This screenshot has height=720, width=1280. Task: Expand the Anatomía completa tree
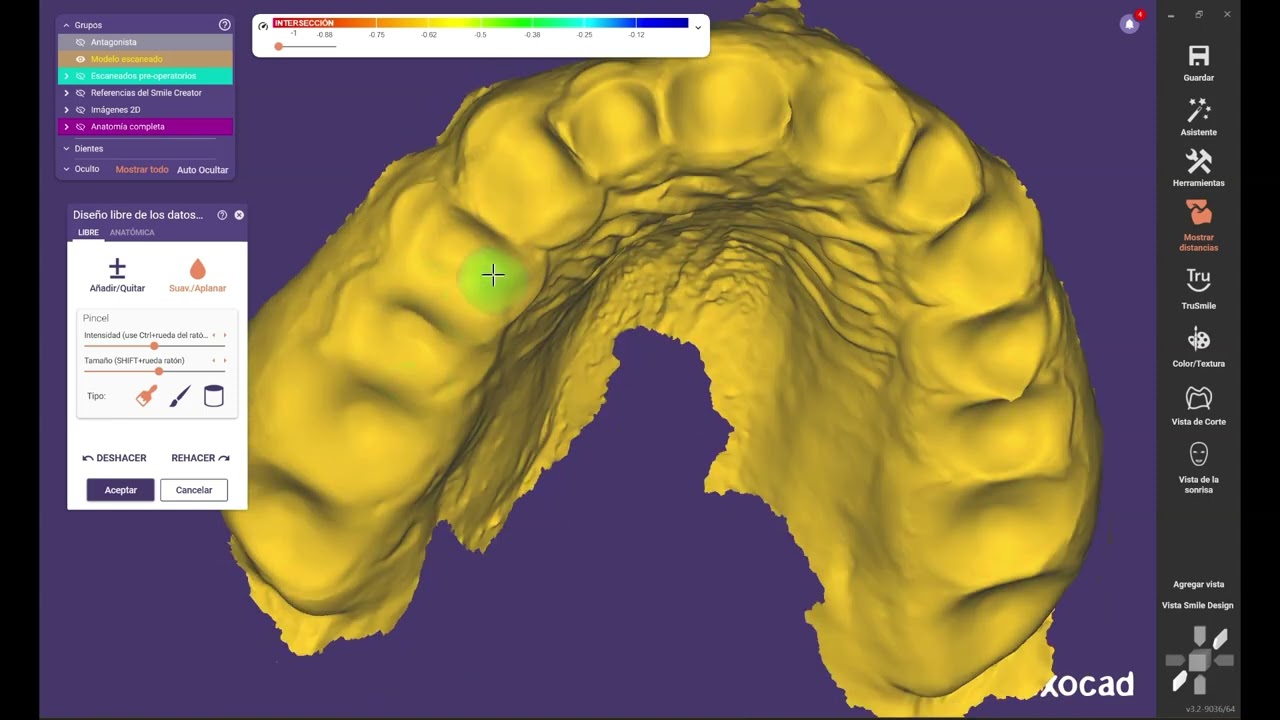pos(66,127)
